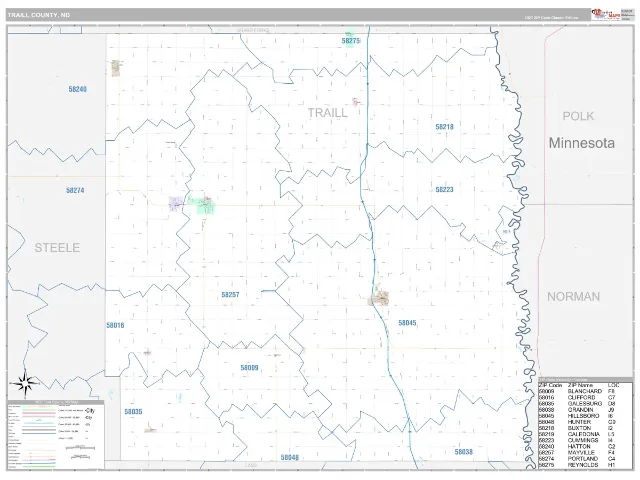The image size is (640, 480).
Task: Click the 'NORMAN' county label
Action: coord(573,297)
